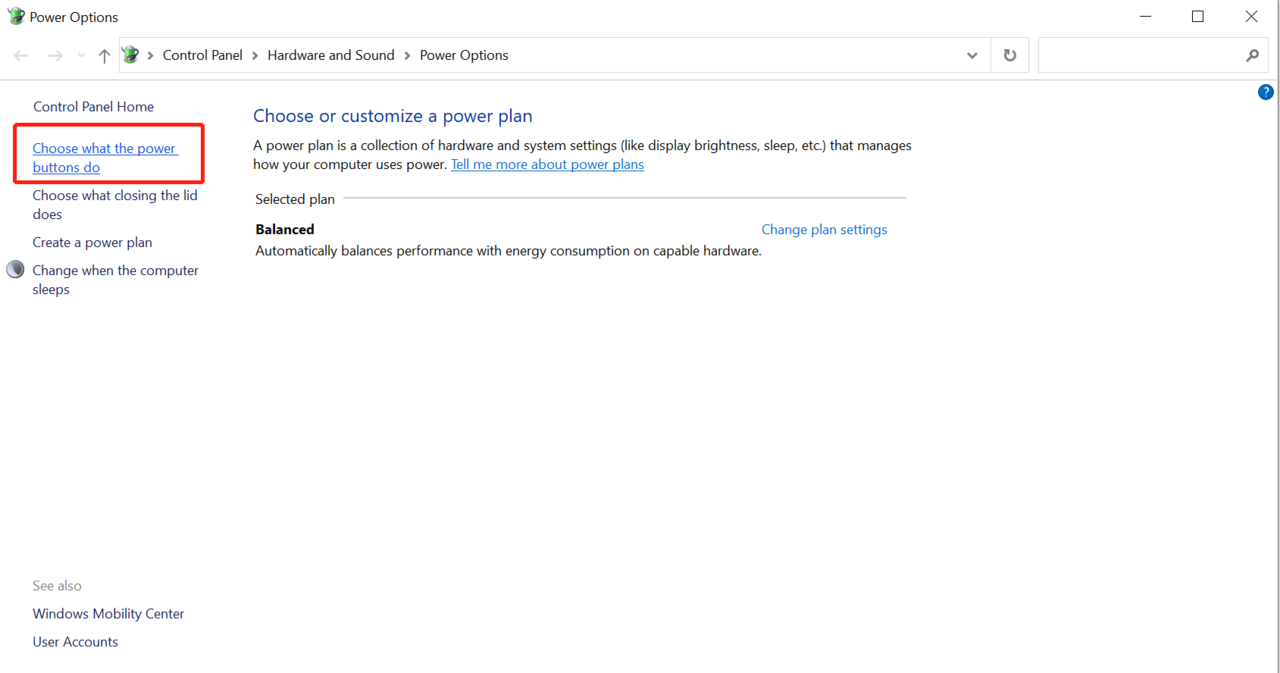Open Windows Mobility Center

tap(108, 613)
